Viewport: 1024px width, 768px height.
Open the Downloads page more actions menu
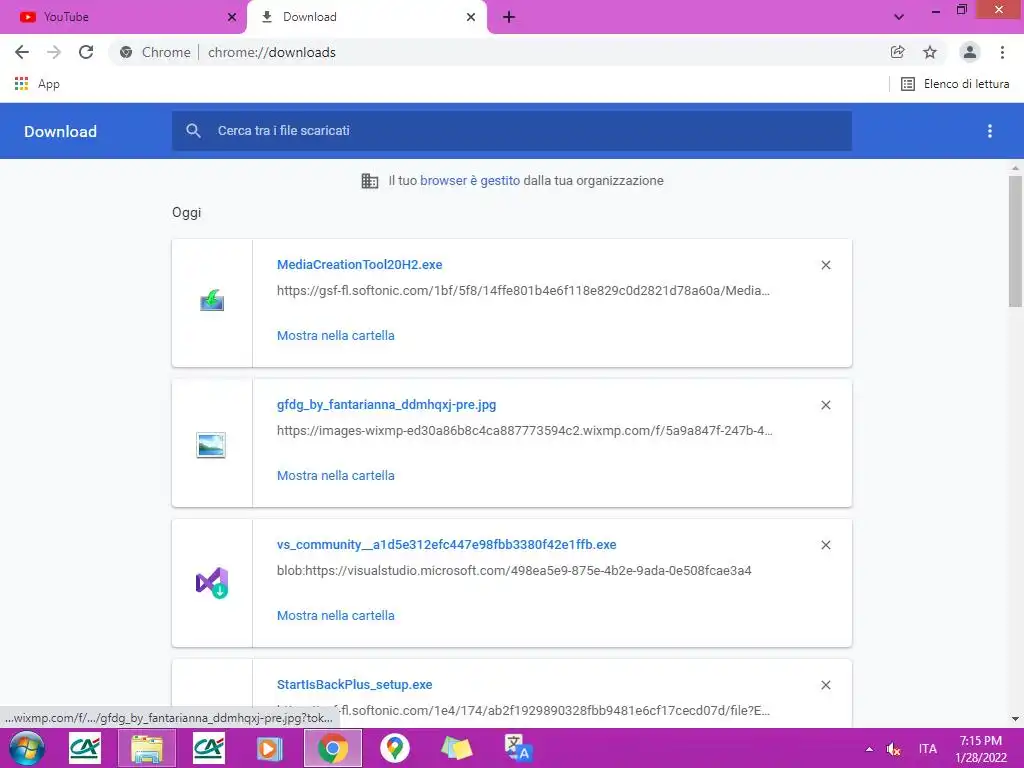(x=990, y=131)
